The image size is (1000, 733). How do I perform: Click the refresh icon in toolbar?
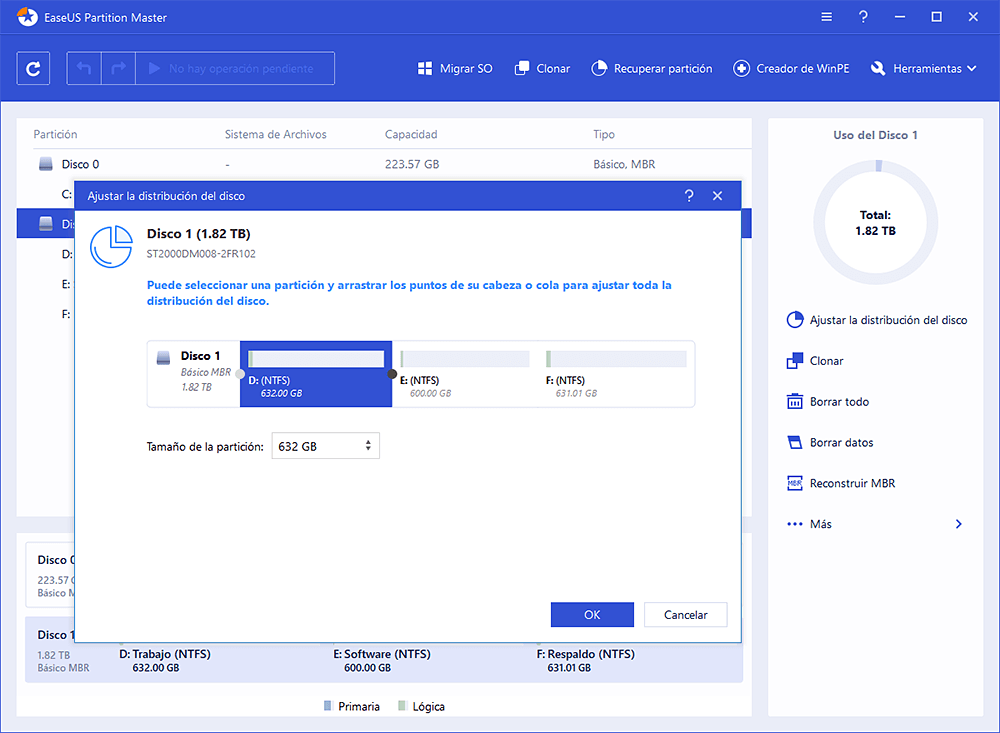click(x=34, y=69)
